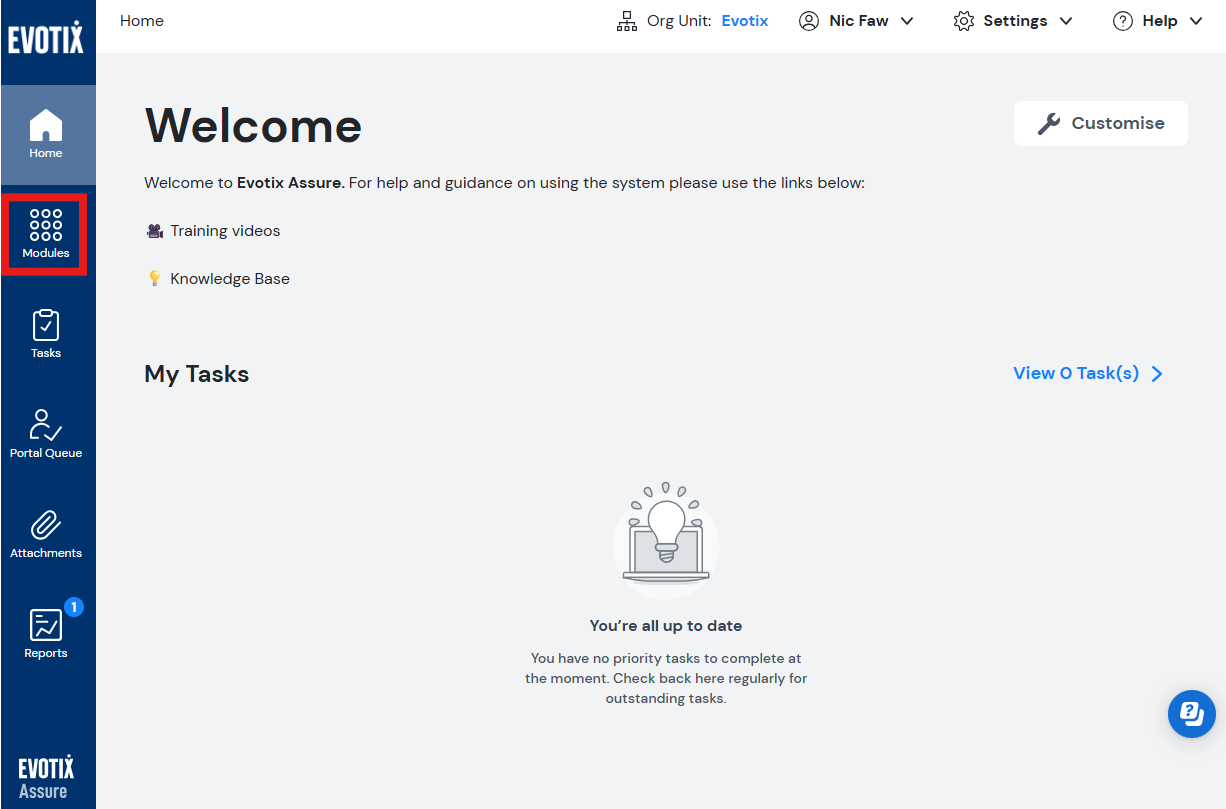Click the "You're all up to date" text

666,626
